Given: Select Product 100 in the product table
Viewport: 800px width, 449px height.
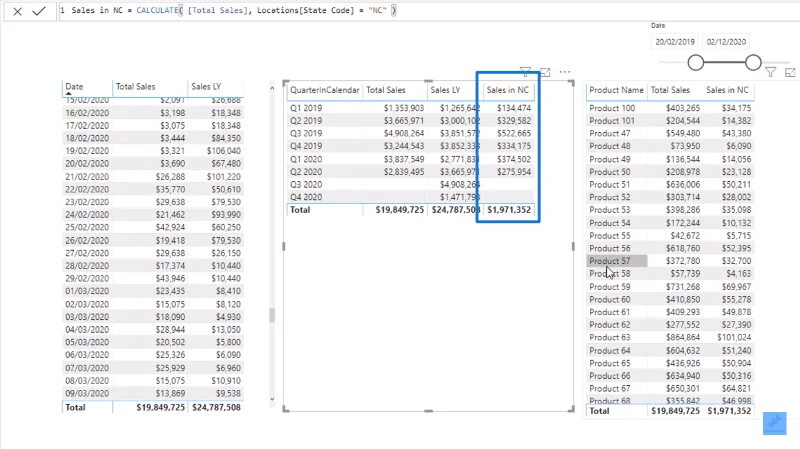Looking at the screenshot, I should click(x=612, y=108).
